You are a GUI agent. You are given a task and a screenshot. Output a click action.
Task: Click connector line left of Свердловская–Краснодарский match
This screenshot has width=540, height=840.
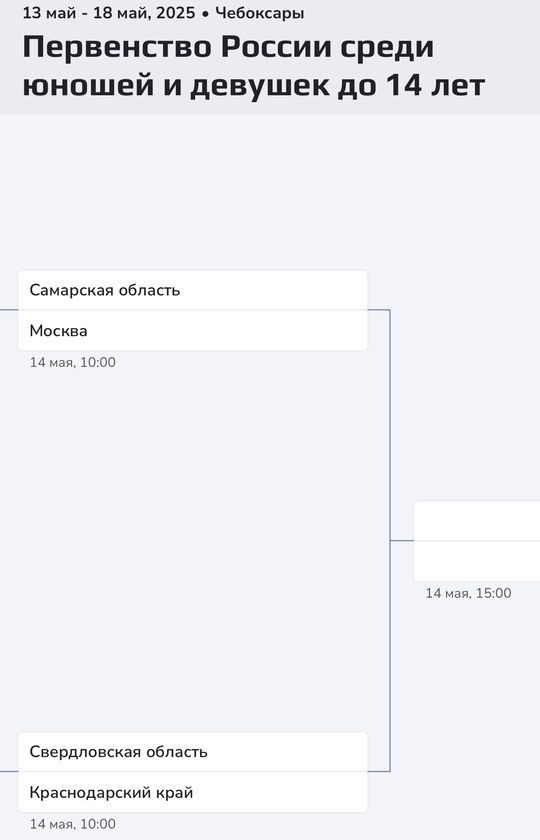[9, 771]
